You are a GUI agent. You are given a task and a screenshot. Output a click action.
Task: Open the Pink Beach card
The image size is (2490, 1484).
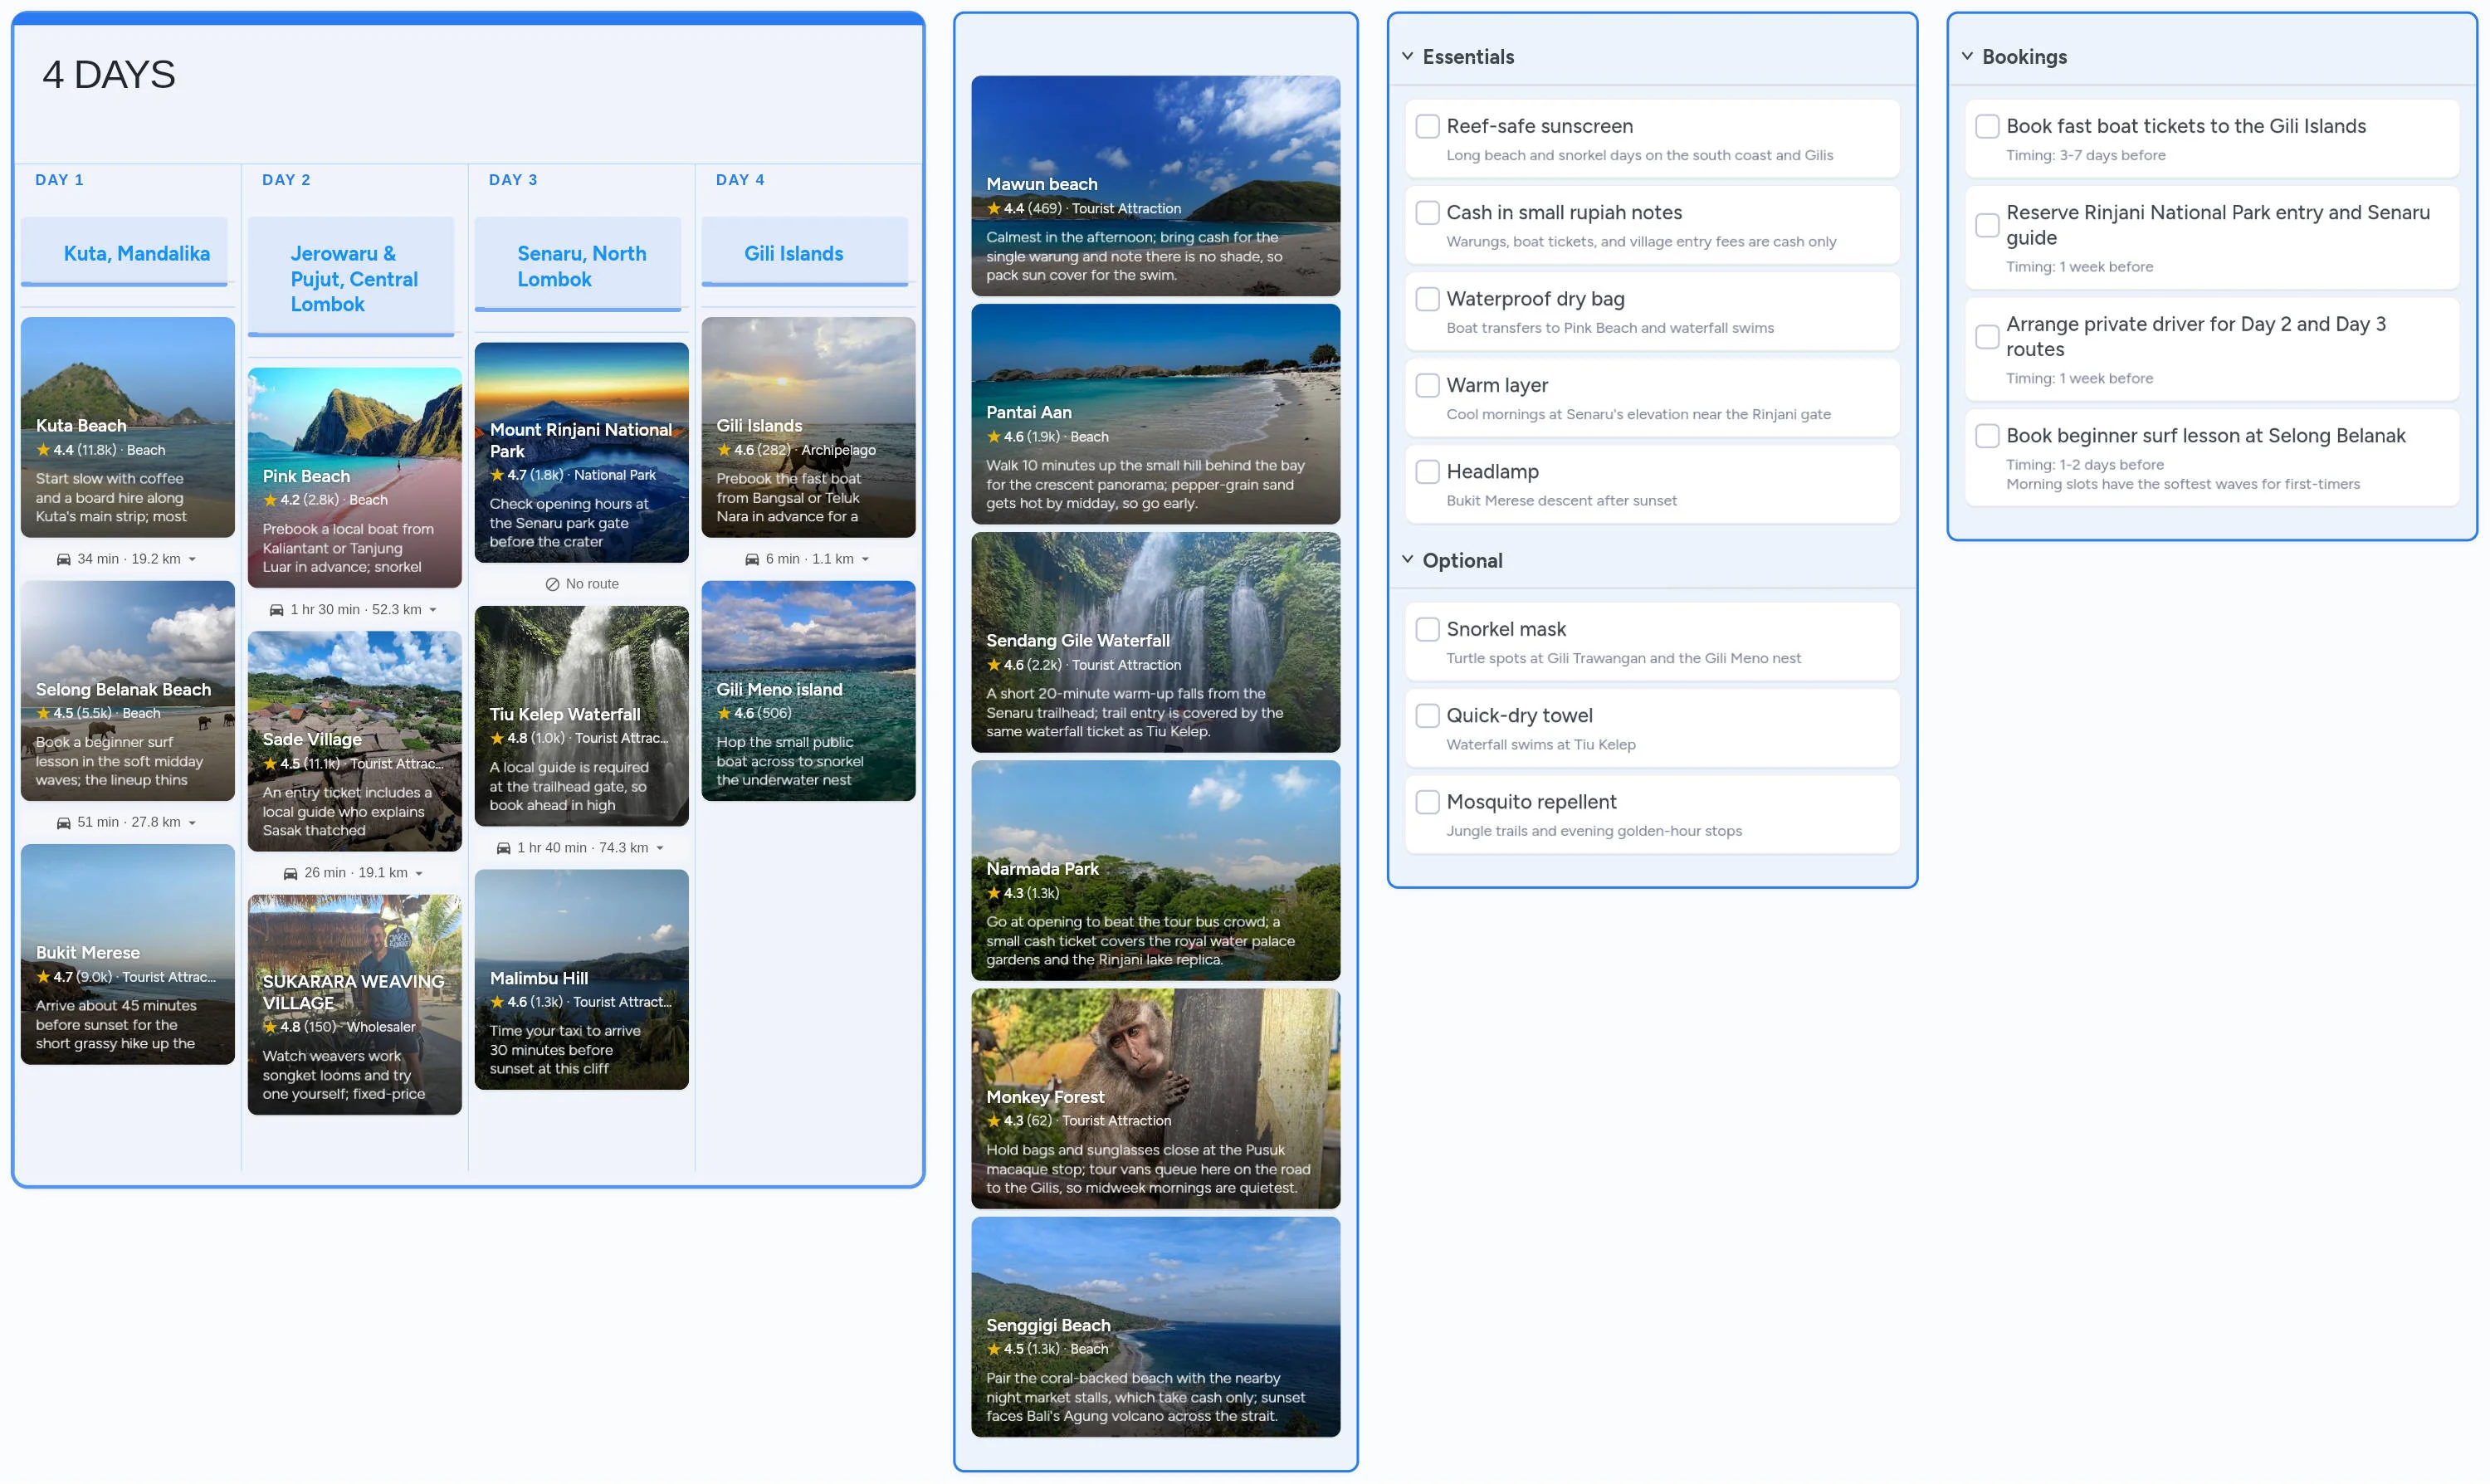coord(355,478)
